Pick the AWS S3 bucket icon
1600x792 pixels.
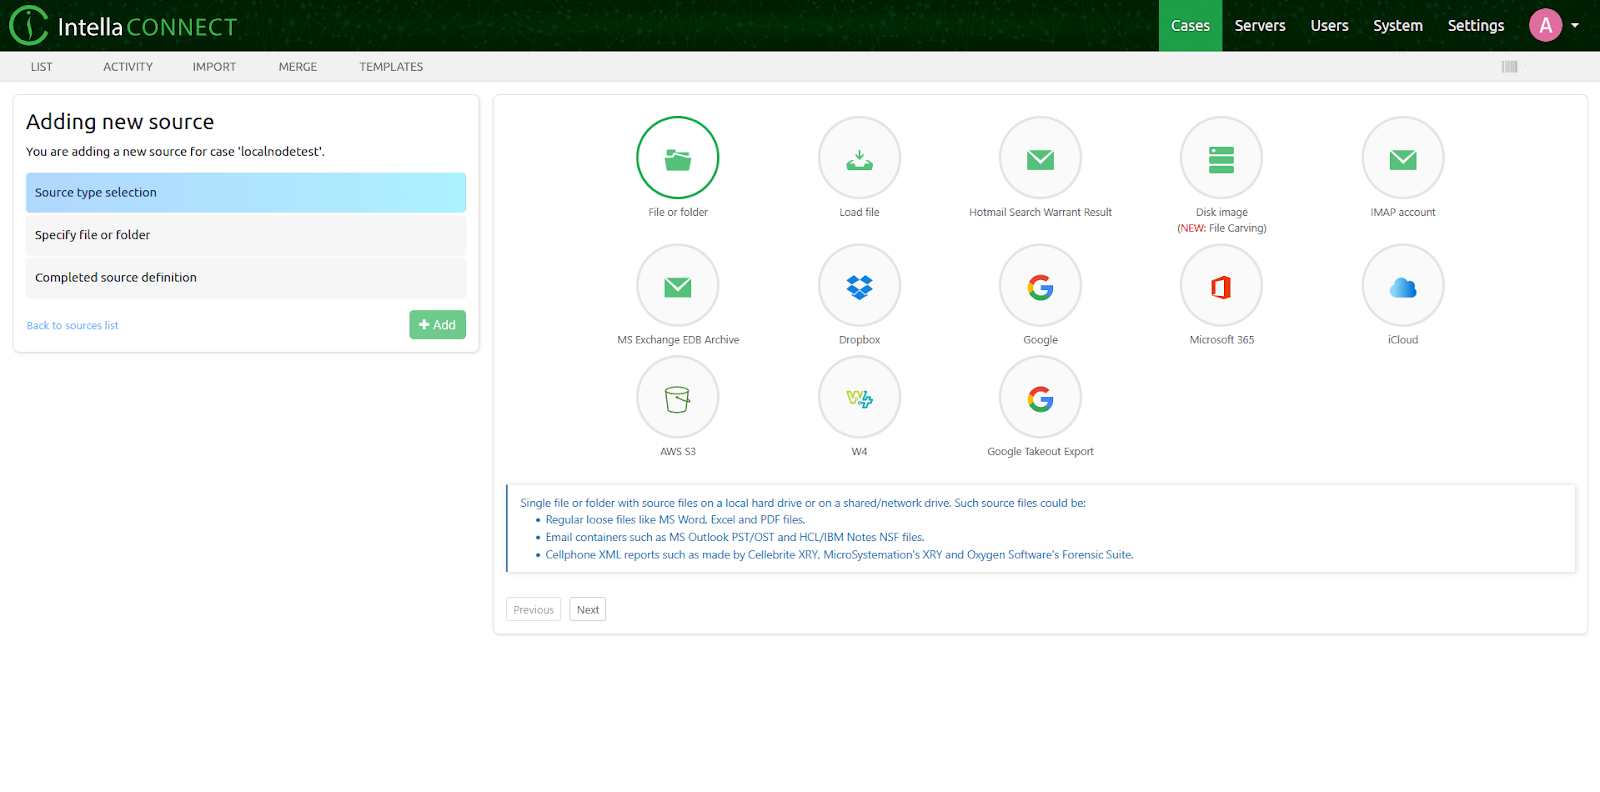coord(677,398)
